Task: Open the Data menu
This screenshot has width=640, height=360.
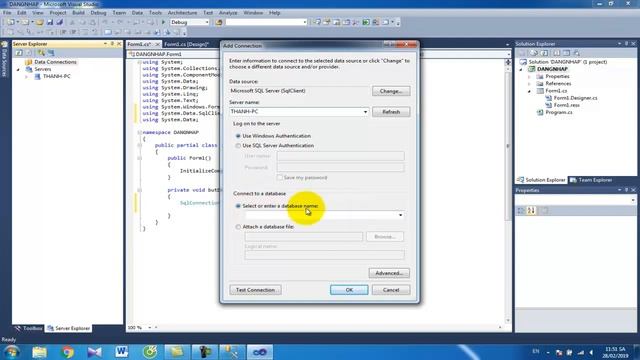Action: [137, 13]
